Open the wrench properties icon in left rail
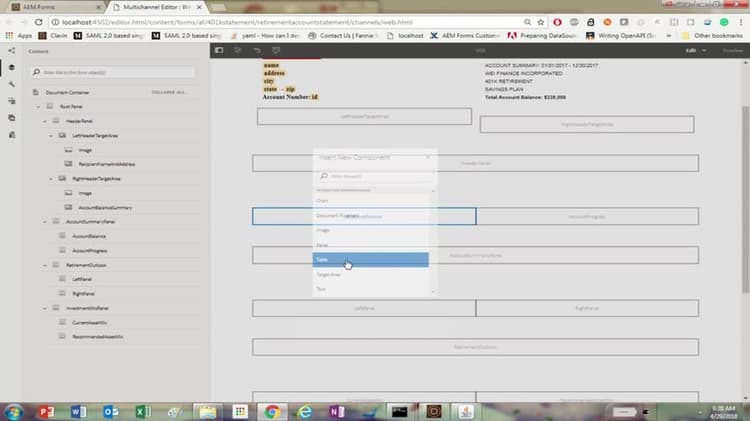 (11, 84)
